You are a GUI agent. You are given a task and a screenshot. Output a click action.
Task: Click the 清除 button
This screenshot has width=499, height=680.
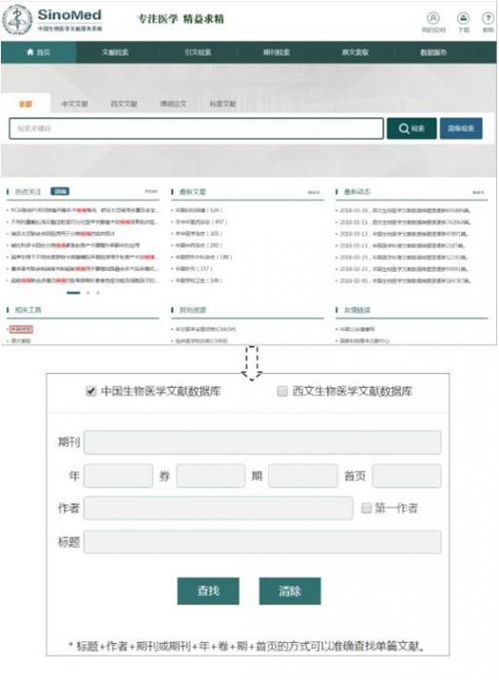coord(290,591)
